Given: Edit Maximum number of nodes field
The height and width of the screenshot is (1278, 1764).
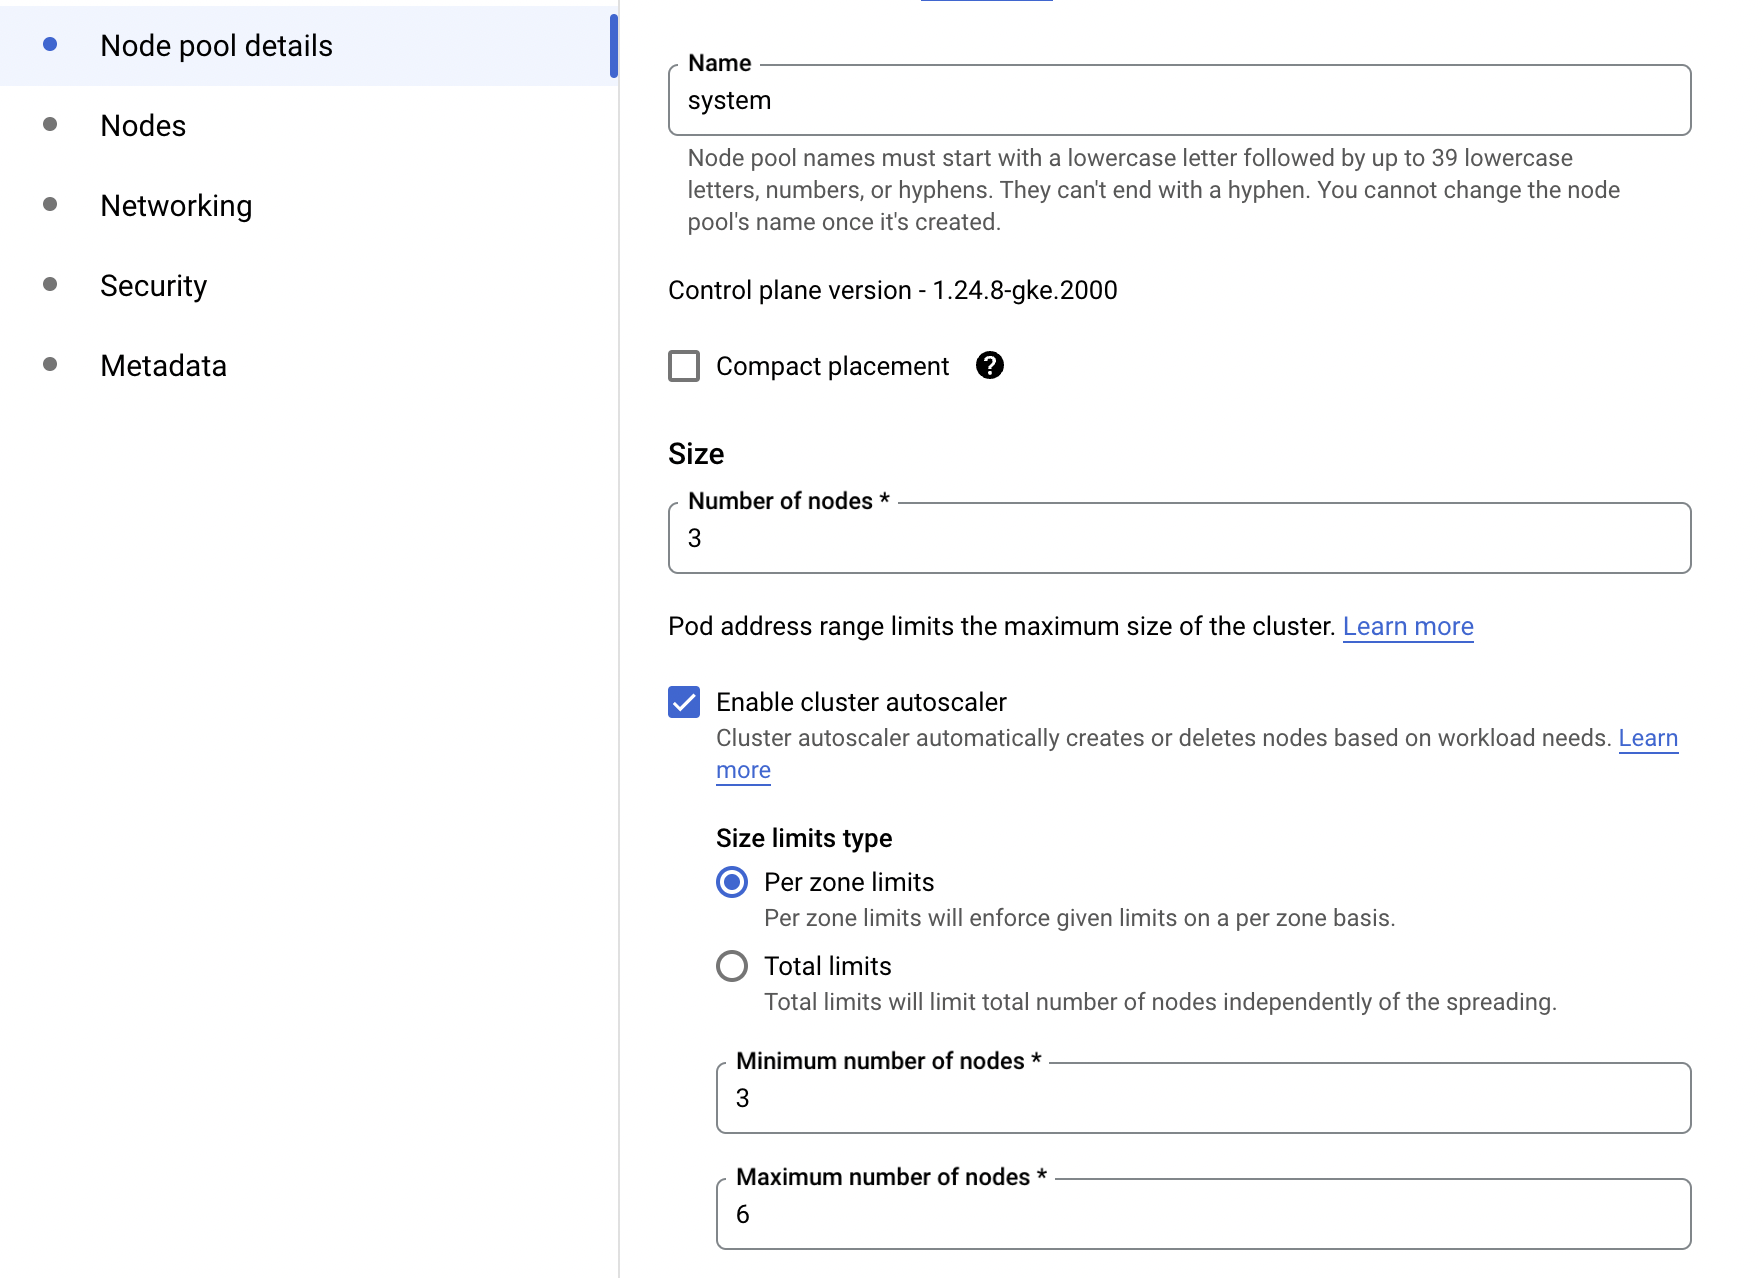Looking at the screenshot, I should click(1204, 1214).
